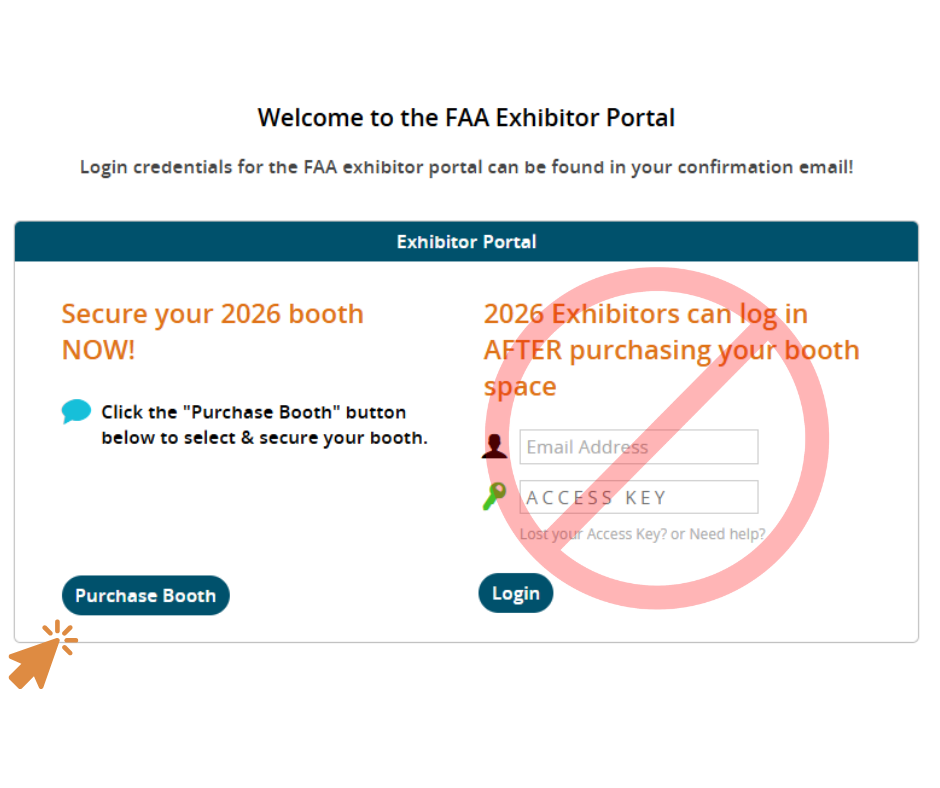This screenshot has width=940, height=788.
Task: Click the login credentials confirmation email notice
Action: (x=466, y=167)
